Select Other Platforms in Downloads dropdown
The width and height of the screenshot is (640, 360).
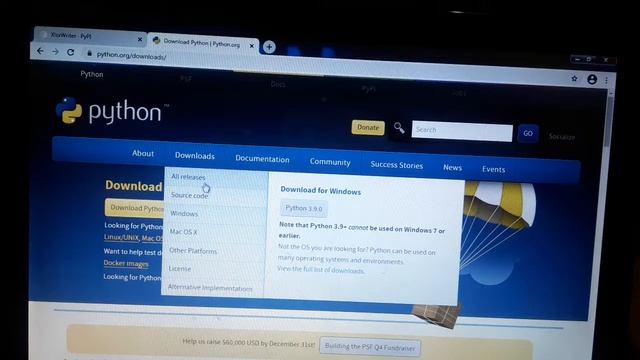[214, 251]
